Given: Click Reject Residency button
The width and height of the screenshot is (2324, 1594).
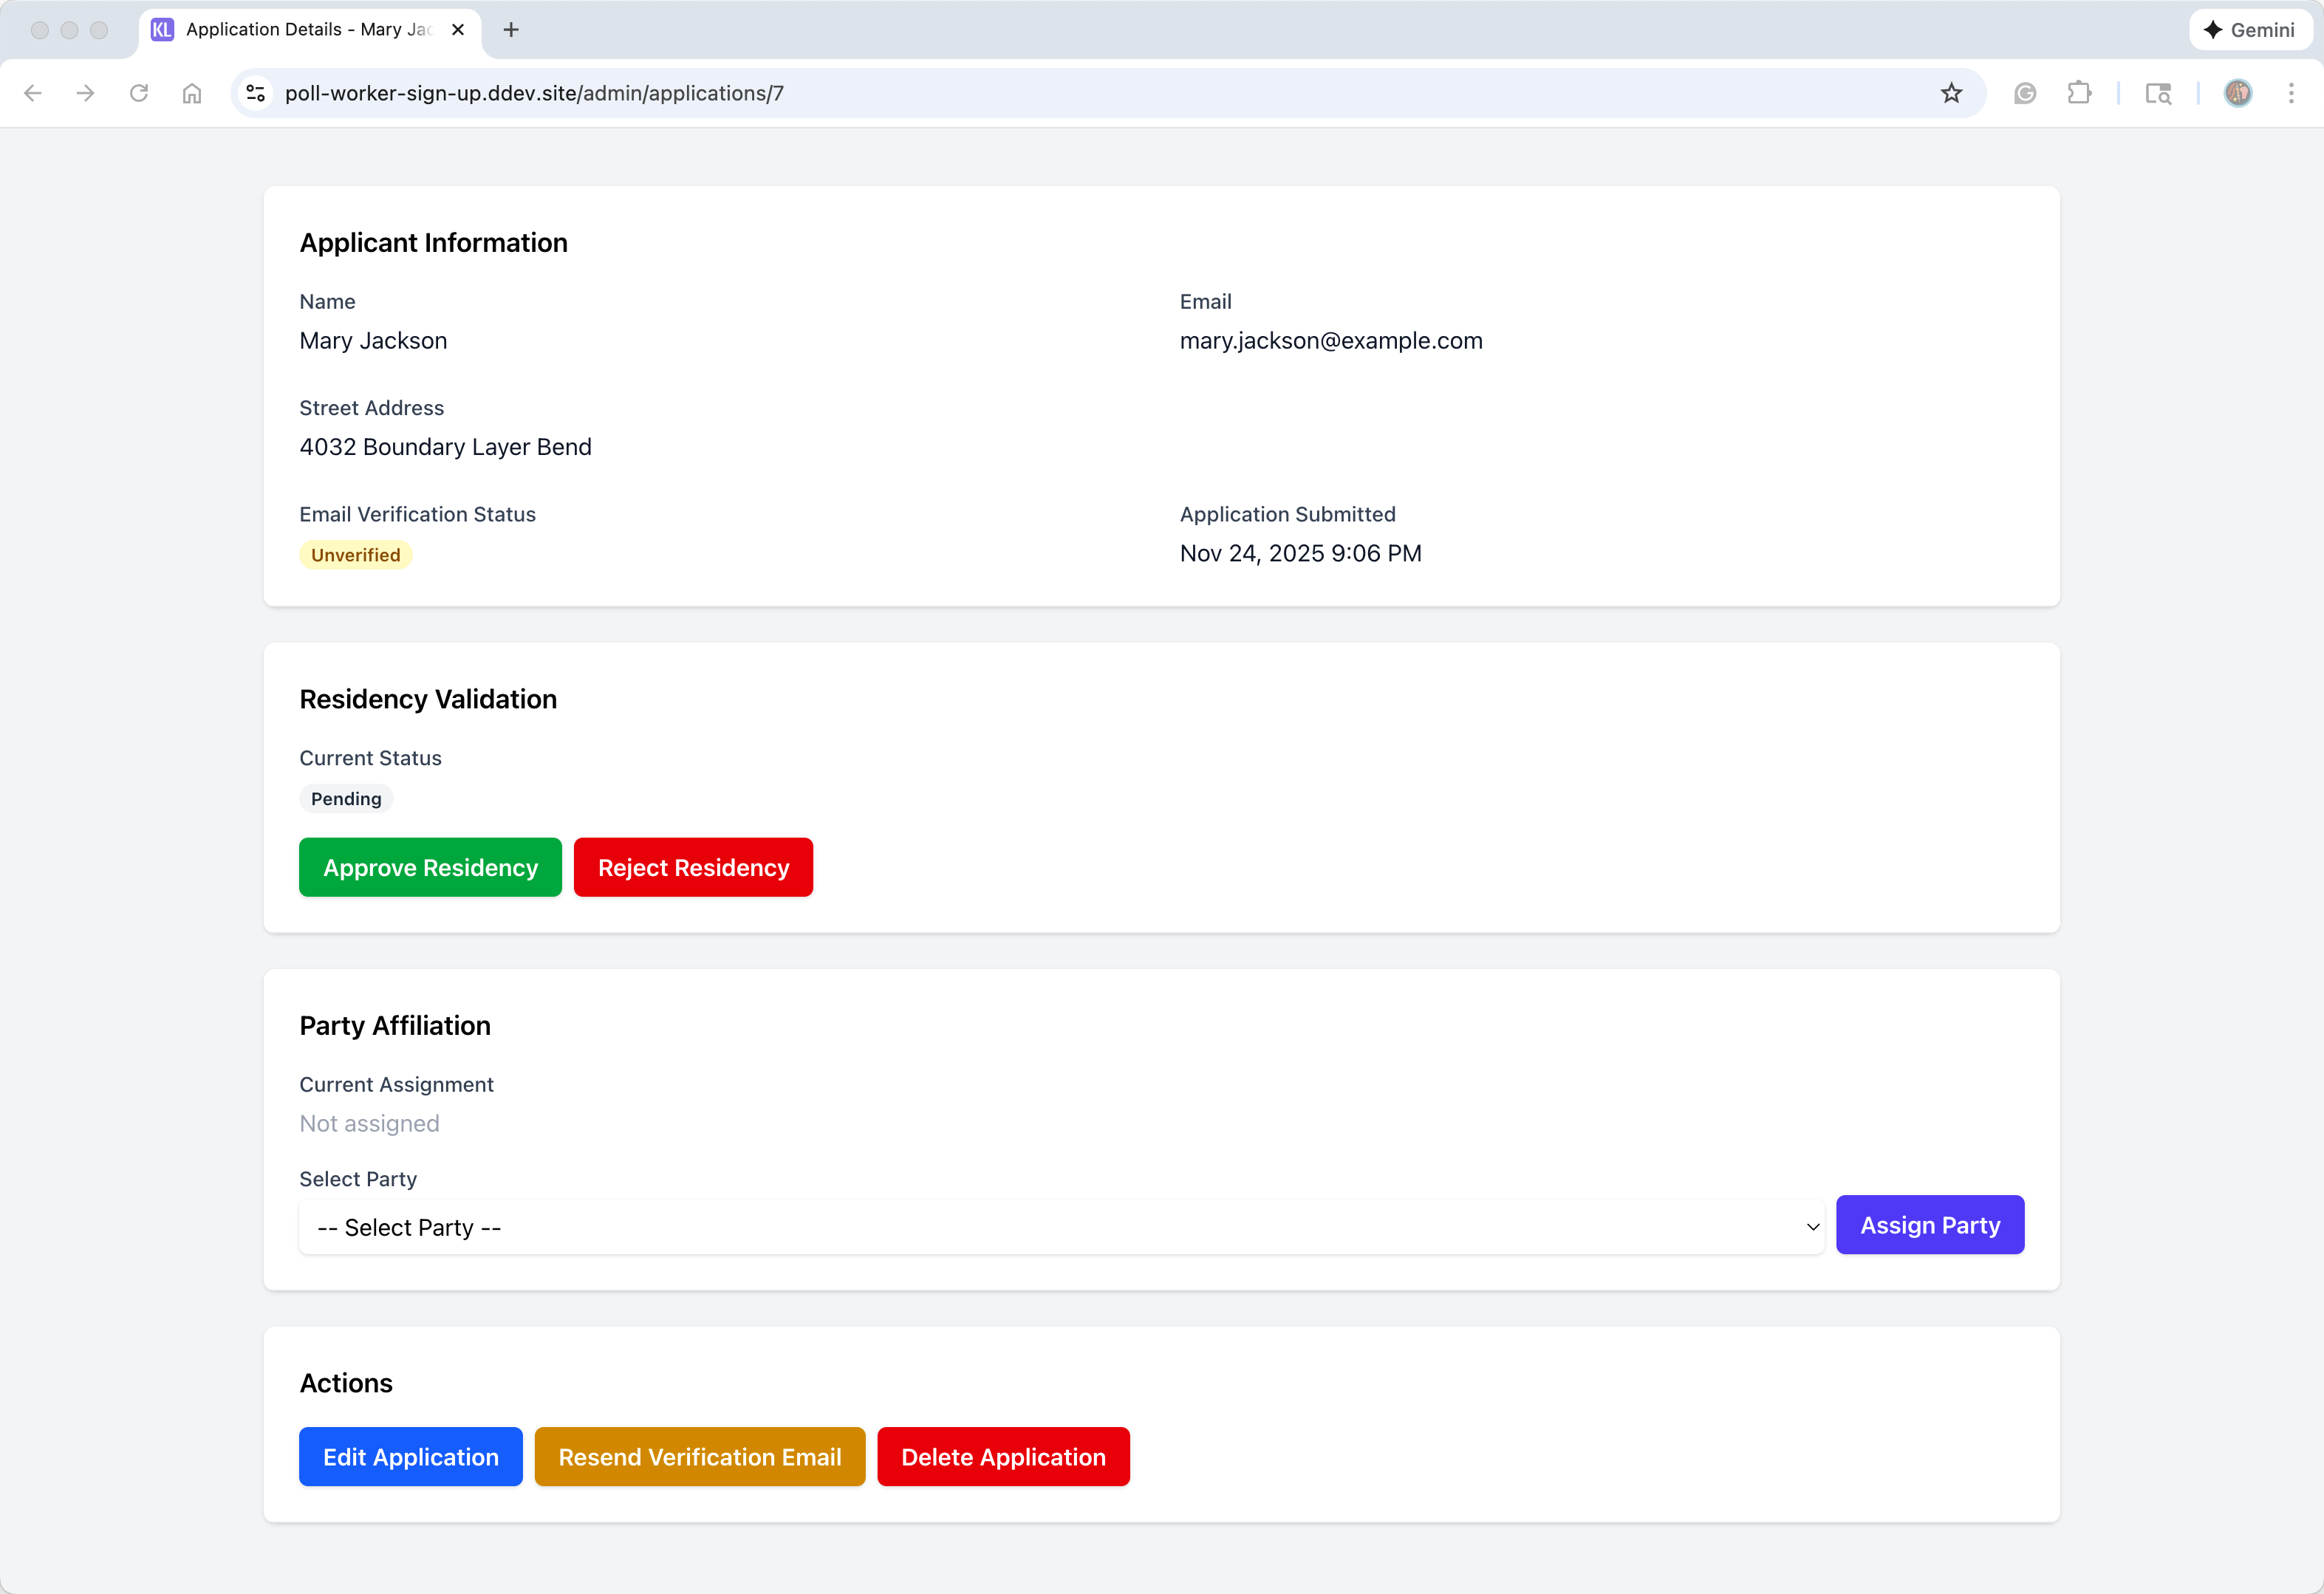Looking at the screenshot, I should point(693,867).
